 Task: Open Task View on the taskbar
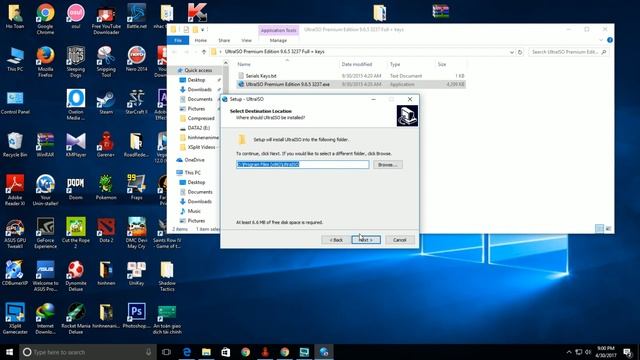click(x=166, y=352)
